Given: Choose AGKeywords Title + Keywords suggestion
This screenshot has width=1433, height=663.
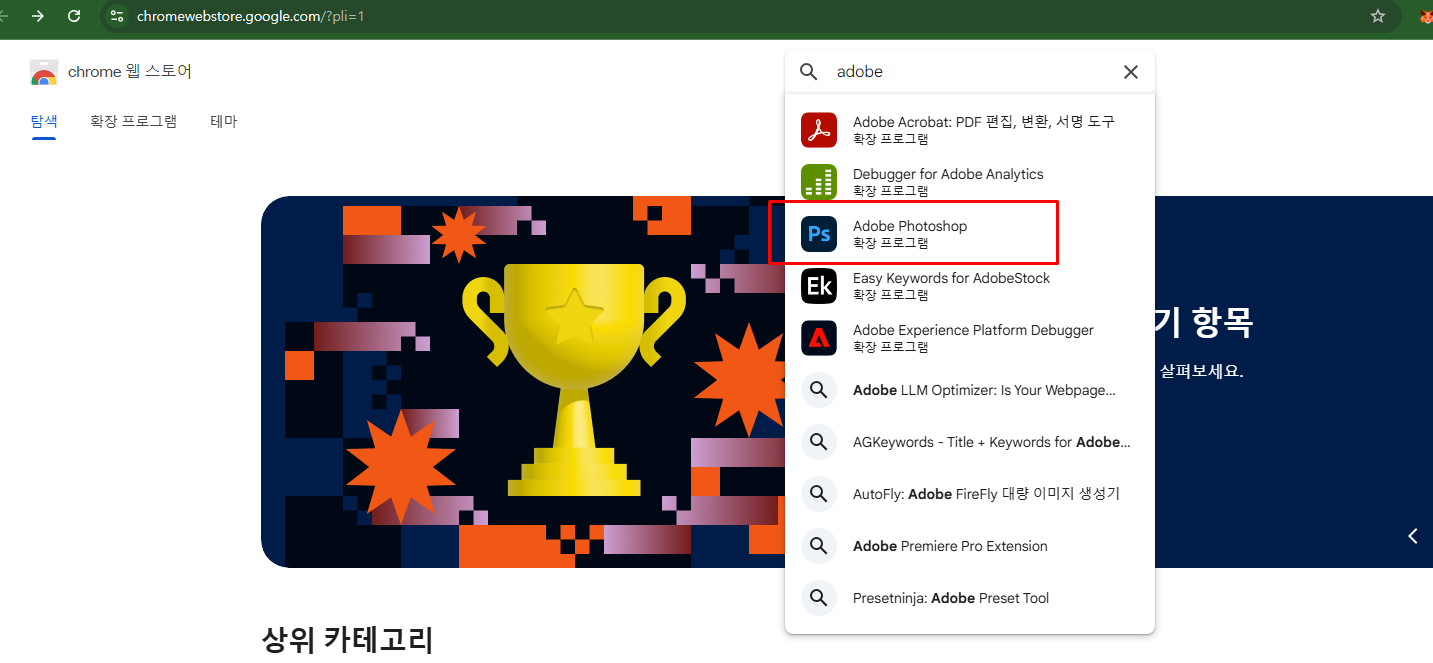Looking at the screenshot, I should click(x=970, y=442).
